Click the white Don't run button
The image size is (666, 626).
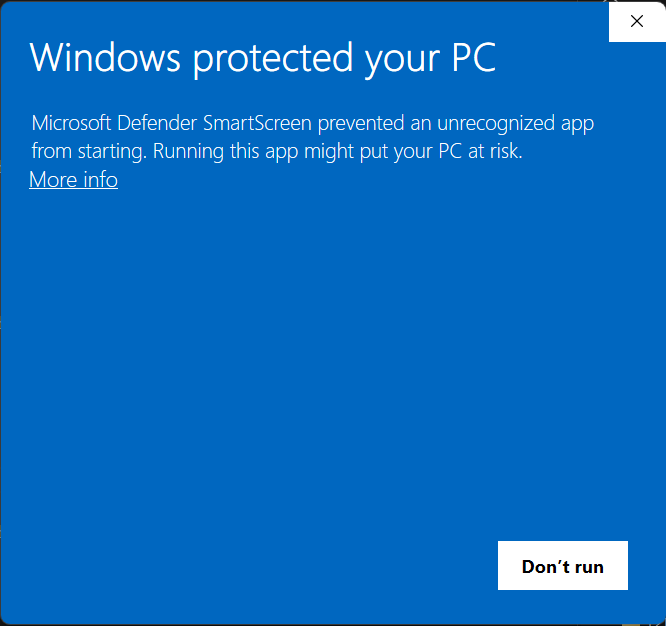562,566
